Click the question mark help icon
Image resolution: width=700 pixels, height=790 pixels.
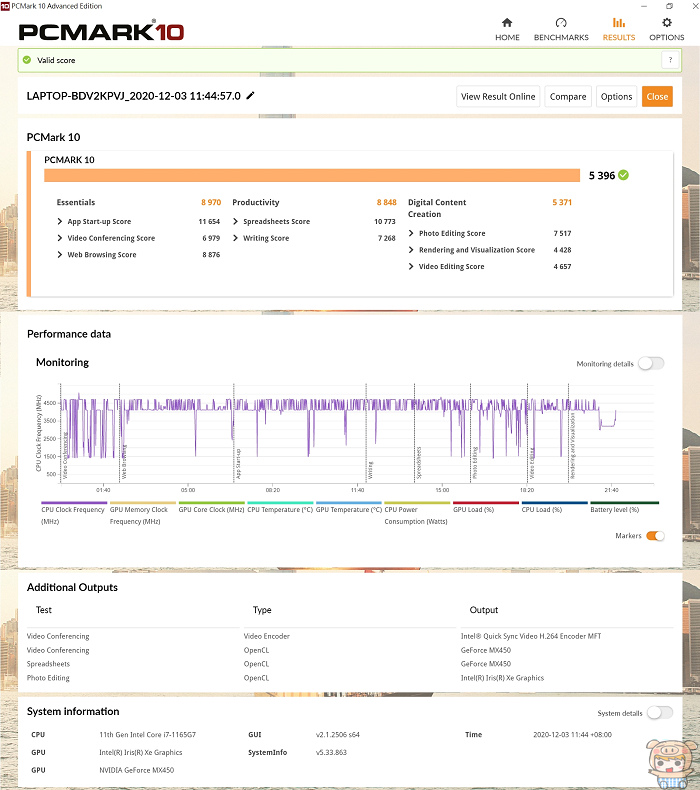pos(670,60)
